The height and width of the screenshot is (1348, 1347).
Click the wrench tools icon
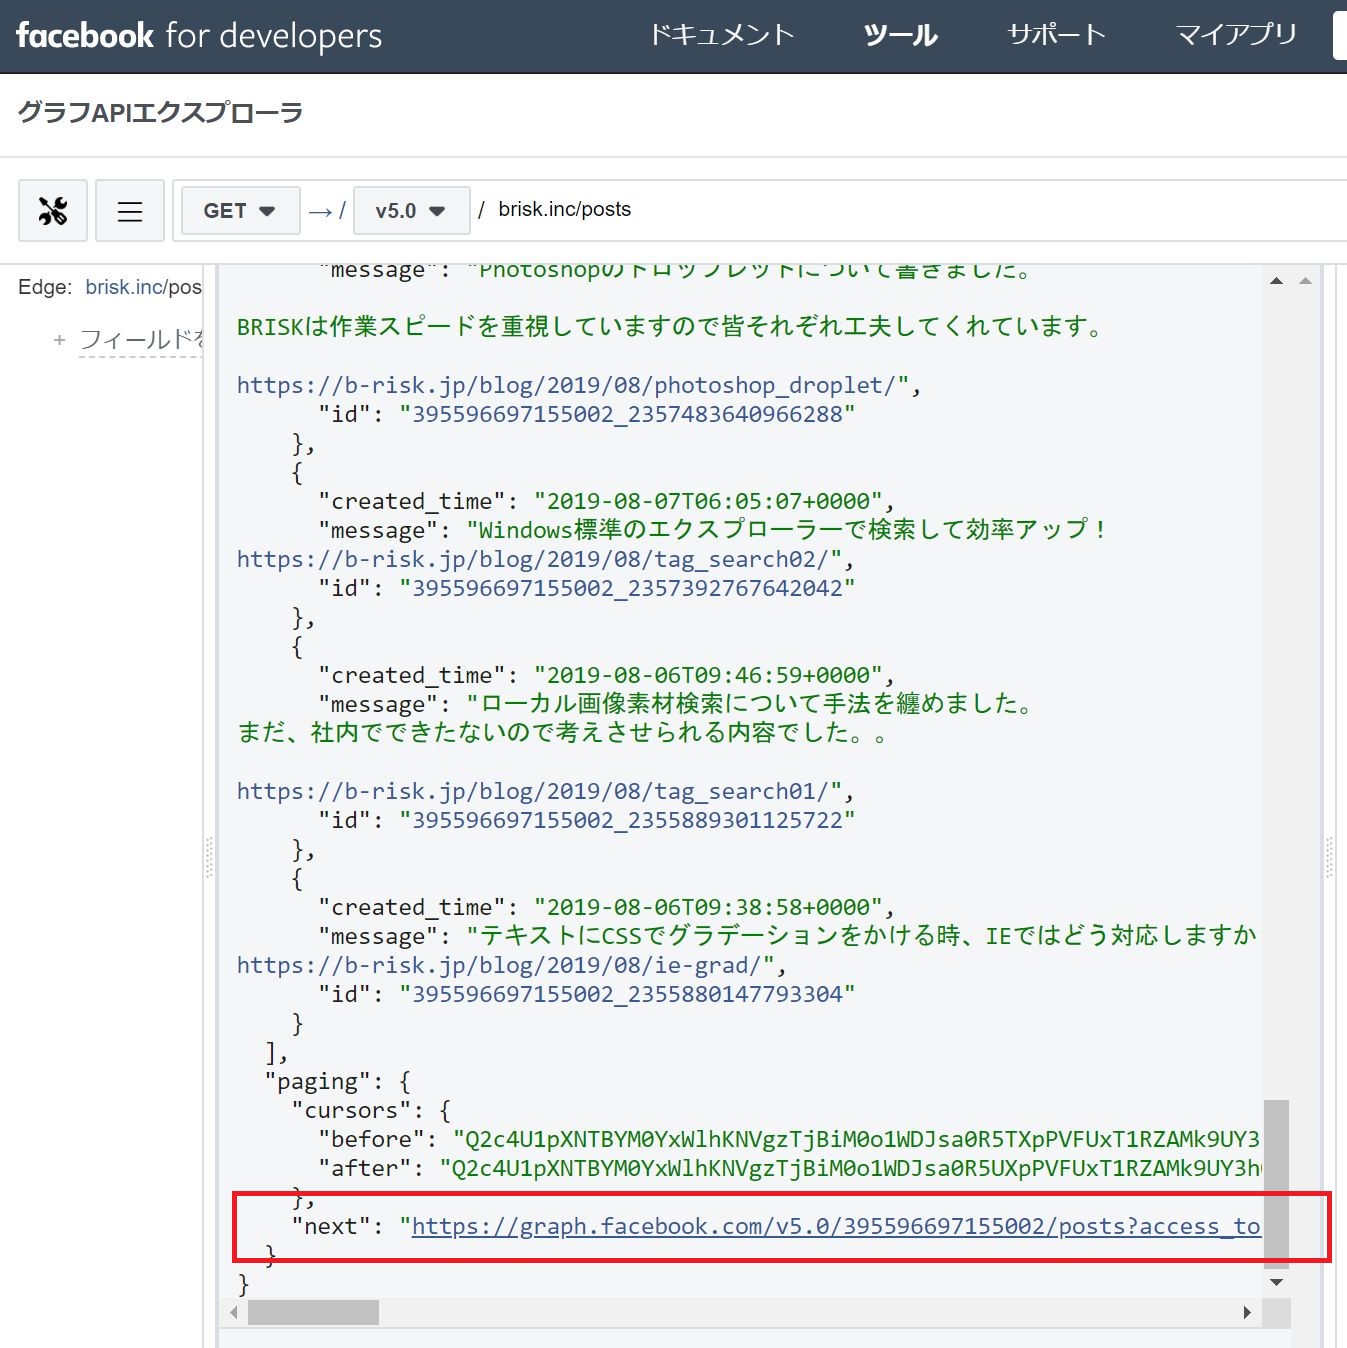(x=52, y=210)
